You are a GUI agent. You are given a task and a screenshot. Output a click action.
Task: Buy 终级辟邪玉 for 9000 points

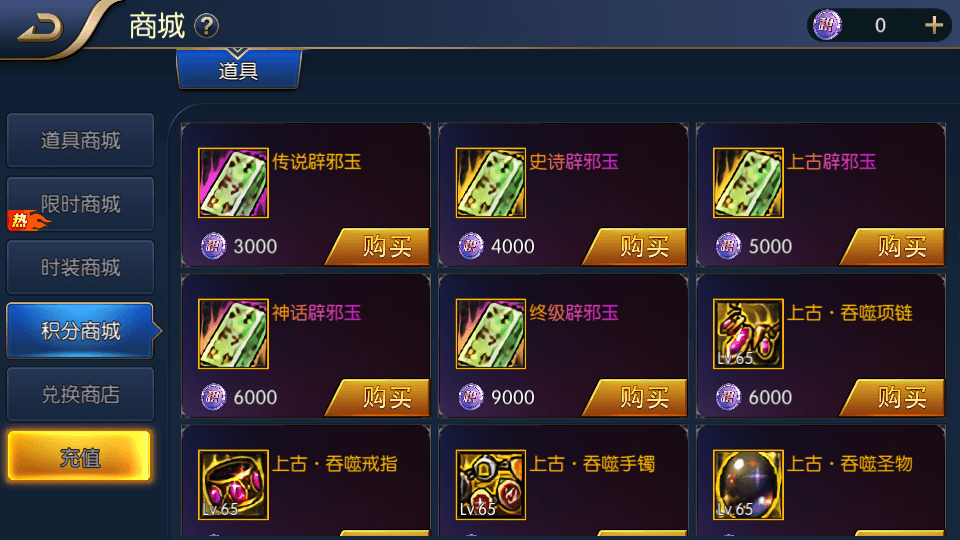[x=635, y=398]
